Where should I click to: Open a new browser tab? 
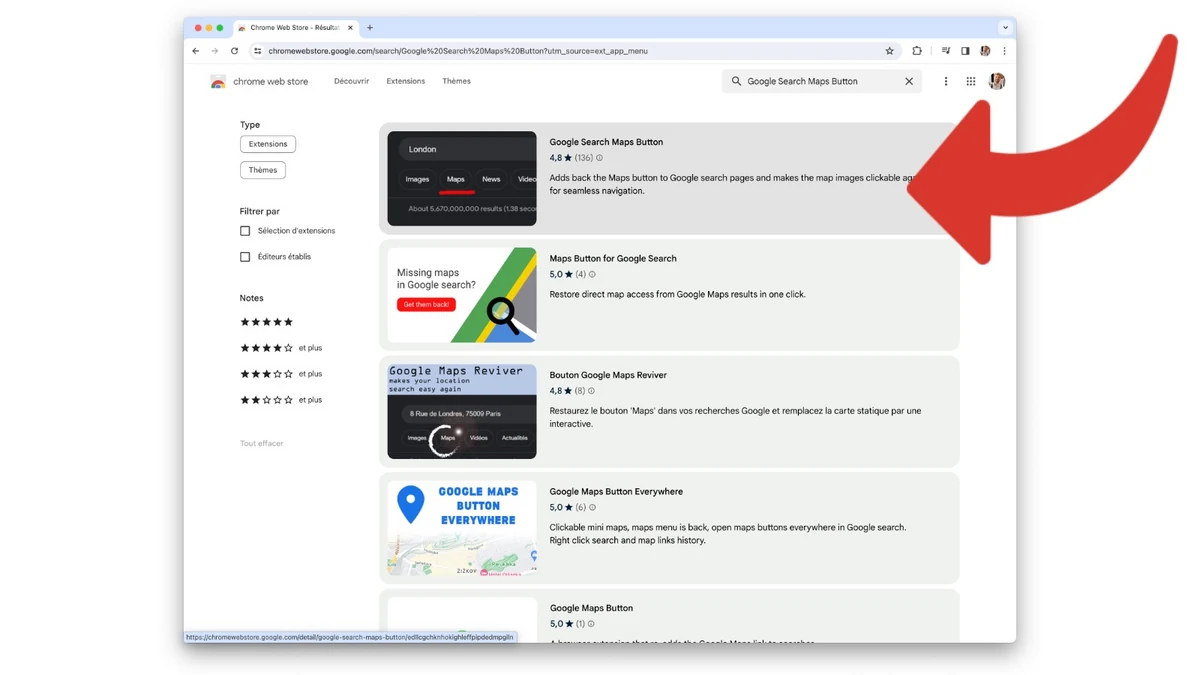coord(370,28)
